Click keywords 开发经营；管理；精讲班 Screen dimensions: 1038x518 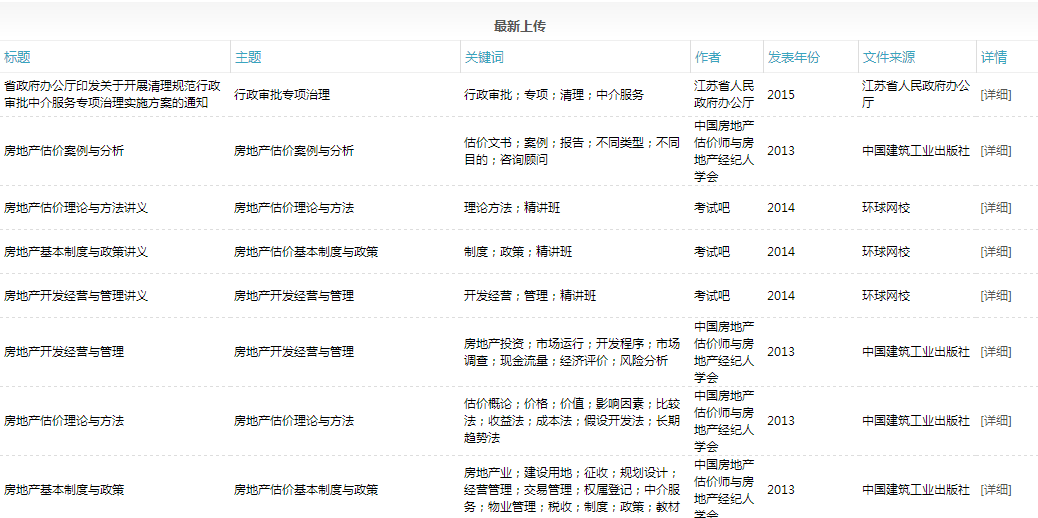pos(530,295)
